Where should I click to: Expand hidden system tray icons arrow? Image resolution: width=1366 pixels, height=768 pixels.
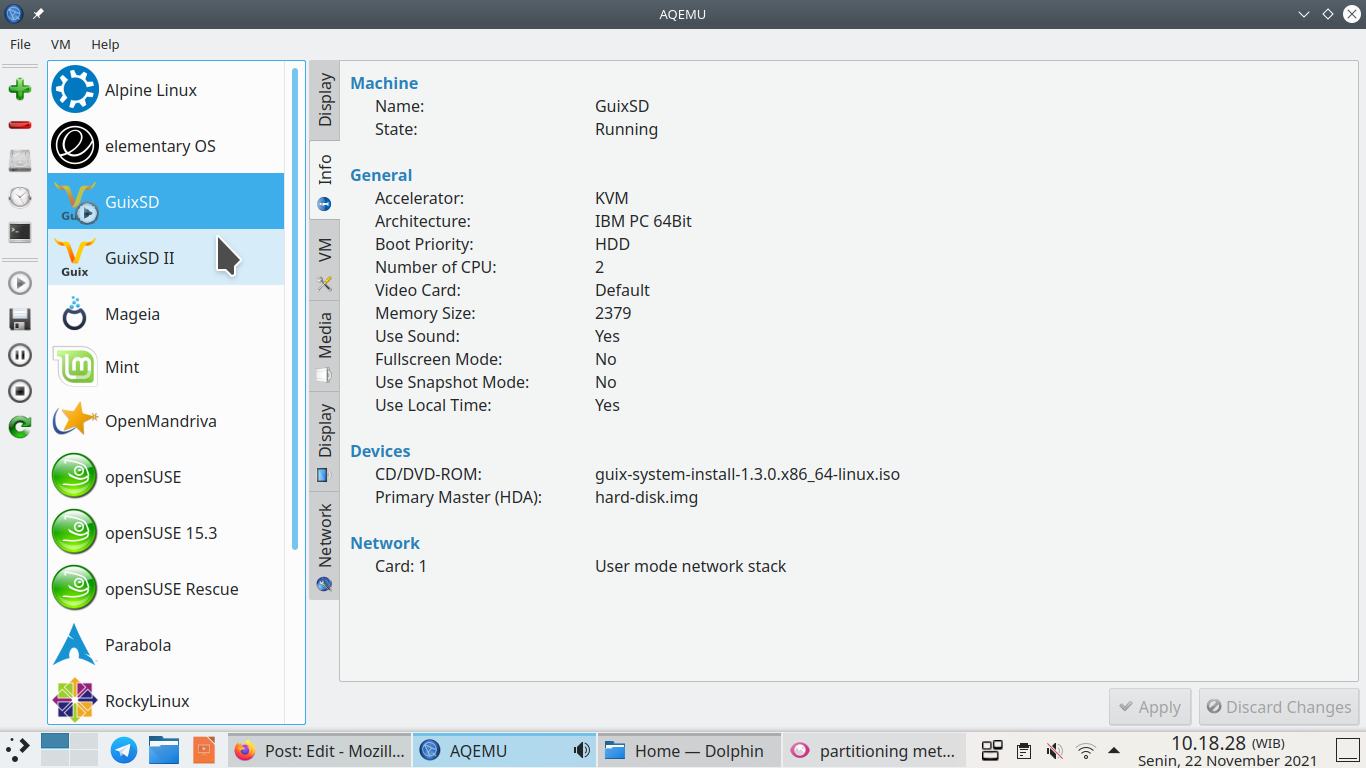[1114, 750]
